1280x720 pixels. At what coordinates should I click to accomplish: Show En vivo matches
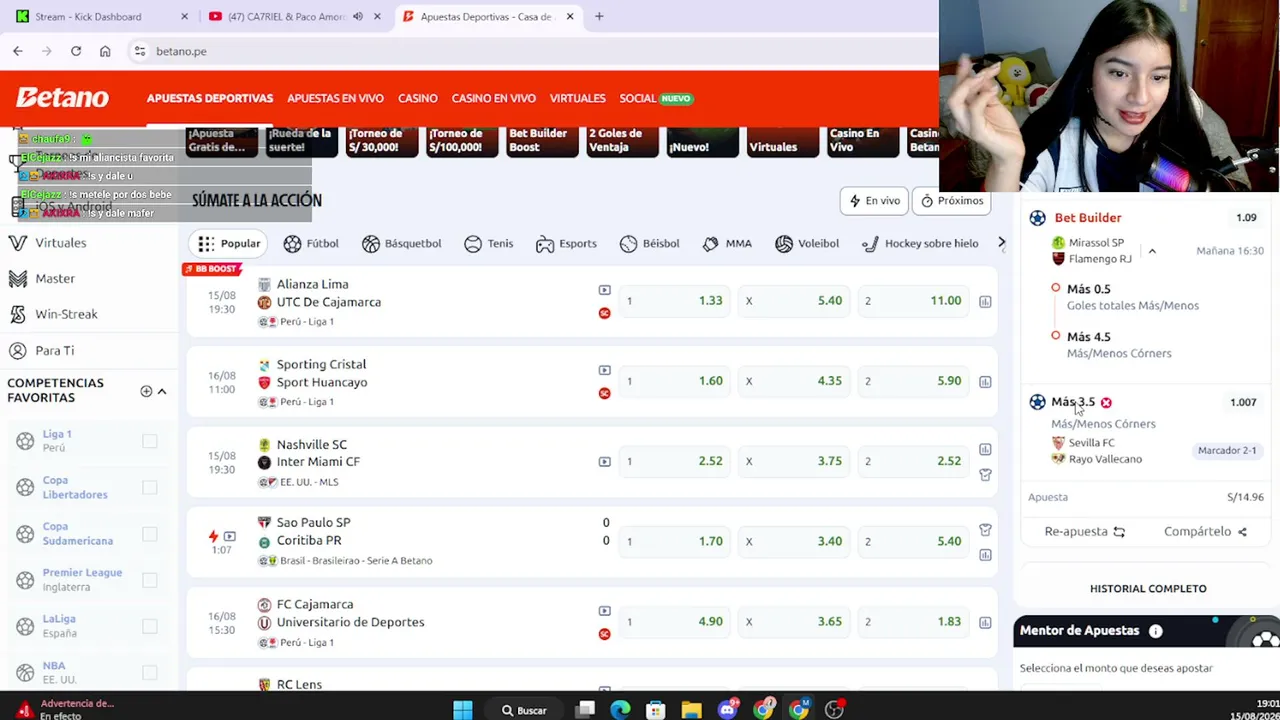coord(875,201)
